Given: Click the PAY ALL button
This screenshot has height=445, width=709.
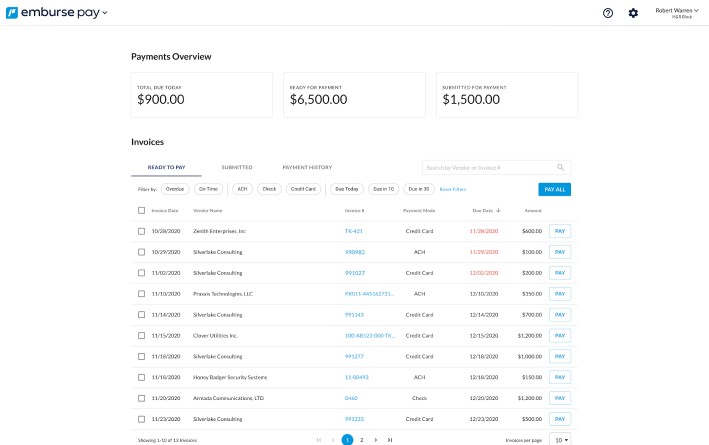Looking at the screenshot, I should [x=555, y=189].
